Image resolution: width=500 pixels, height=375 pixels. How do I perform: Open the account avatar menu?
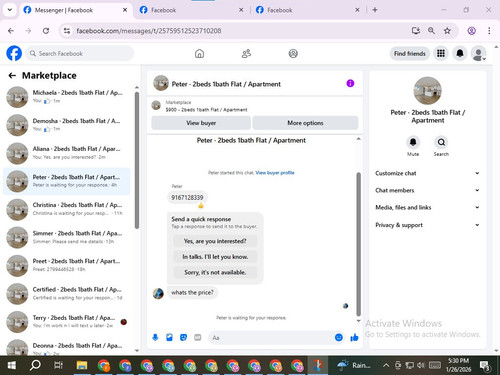[x=478, y=53]
